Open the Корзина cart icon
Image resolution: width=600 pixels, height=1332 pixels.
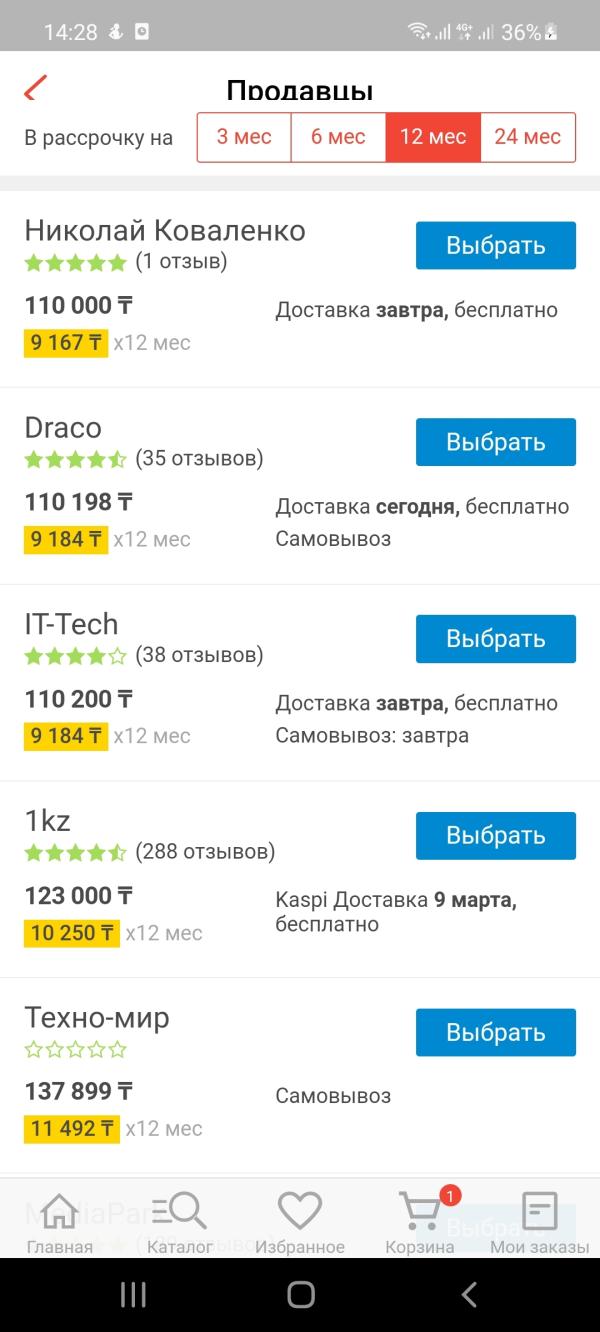[420, 1211]
